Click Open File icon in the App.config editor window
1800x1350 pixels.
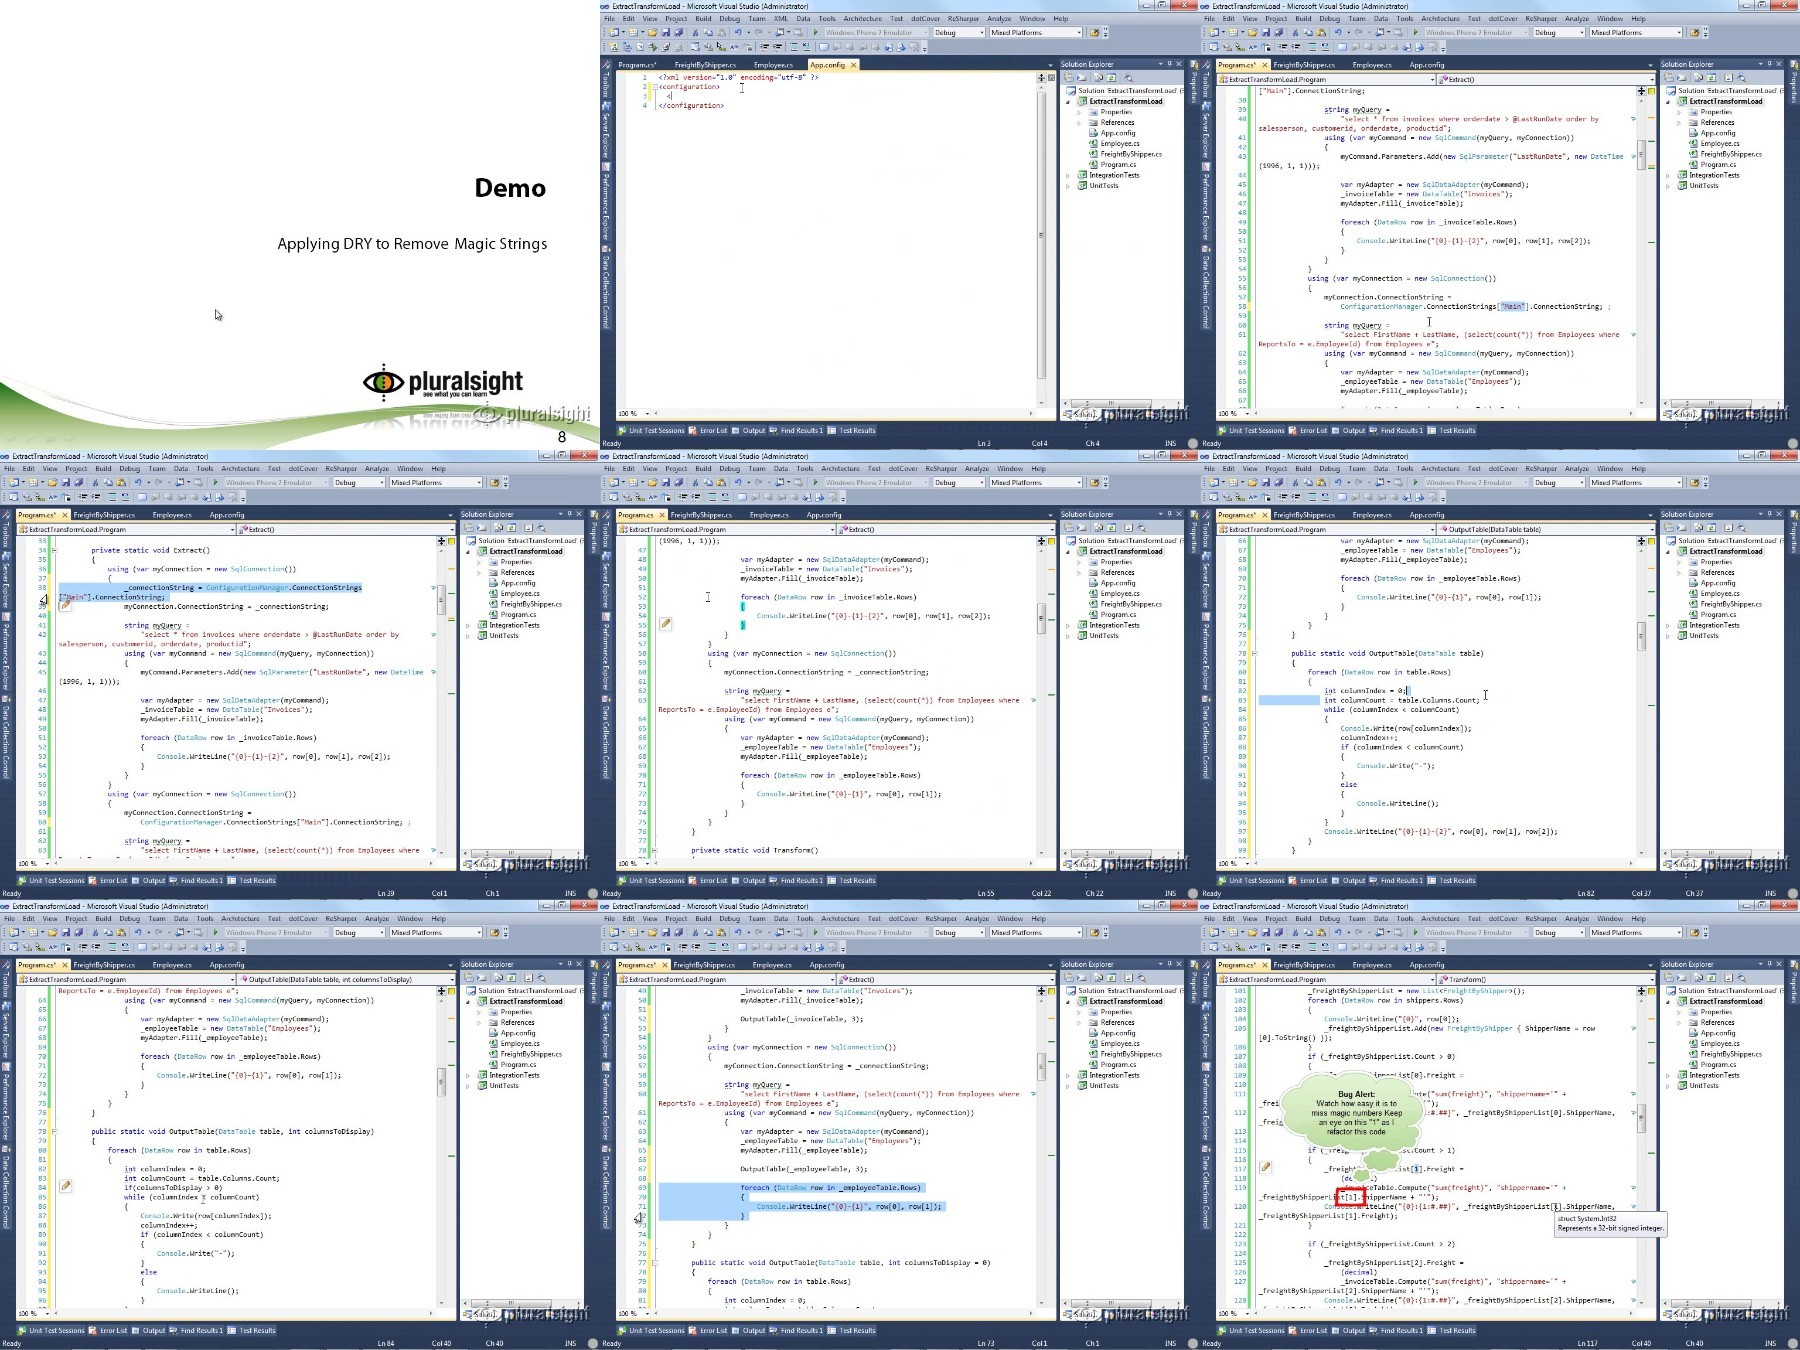pyautogui.click(x=652, y=32)
